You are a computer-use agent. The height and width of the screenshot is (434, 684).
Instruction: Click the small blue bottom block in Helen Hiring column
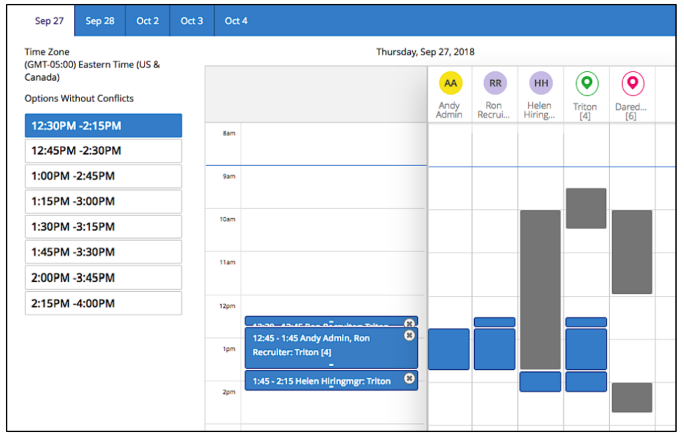coord(540,382)
